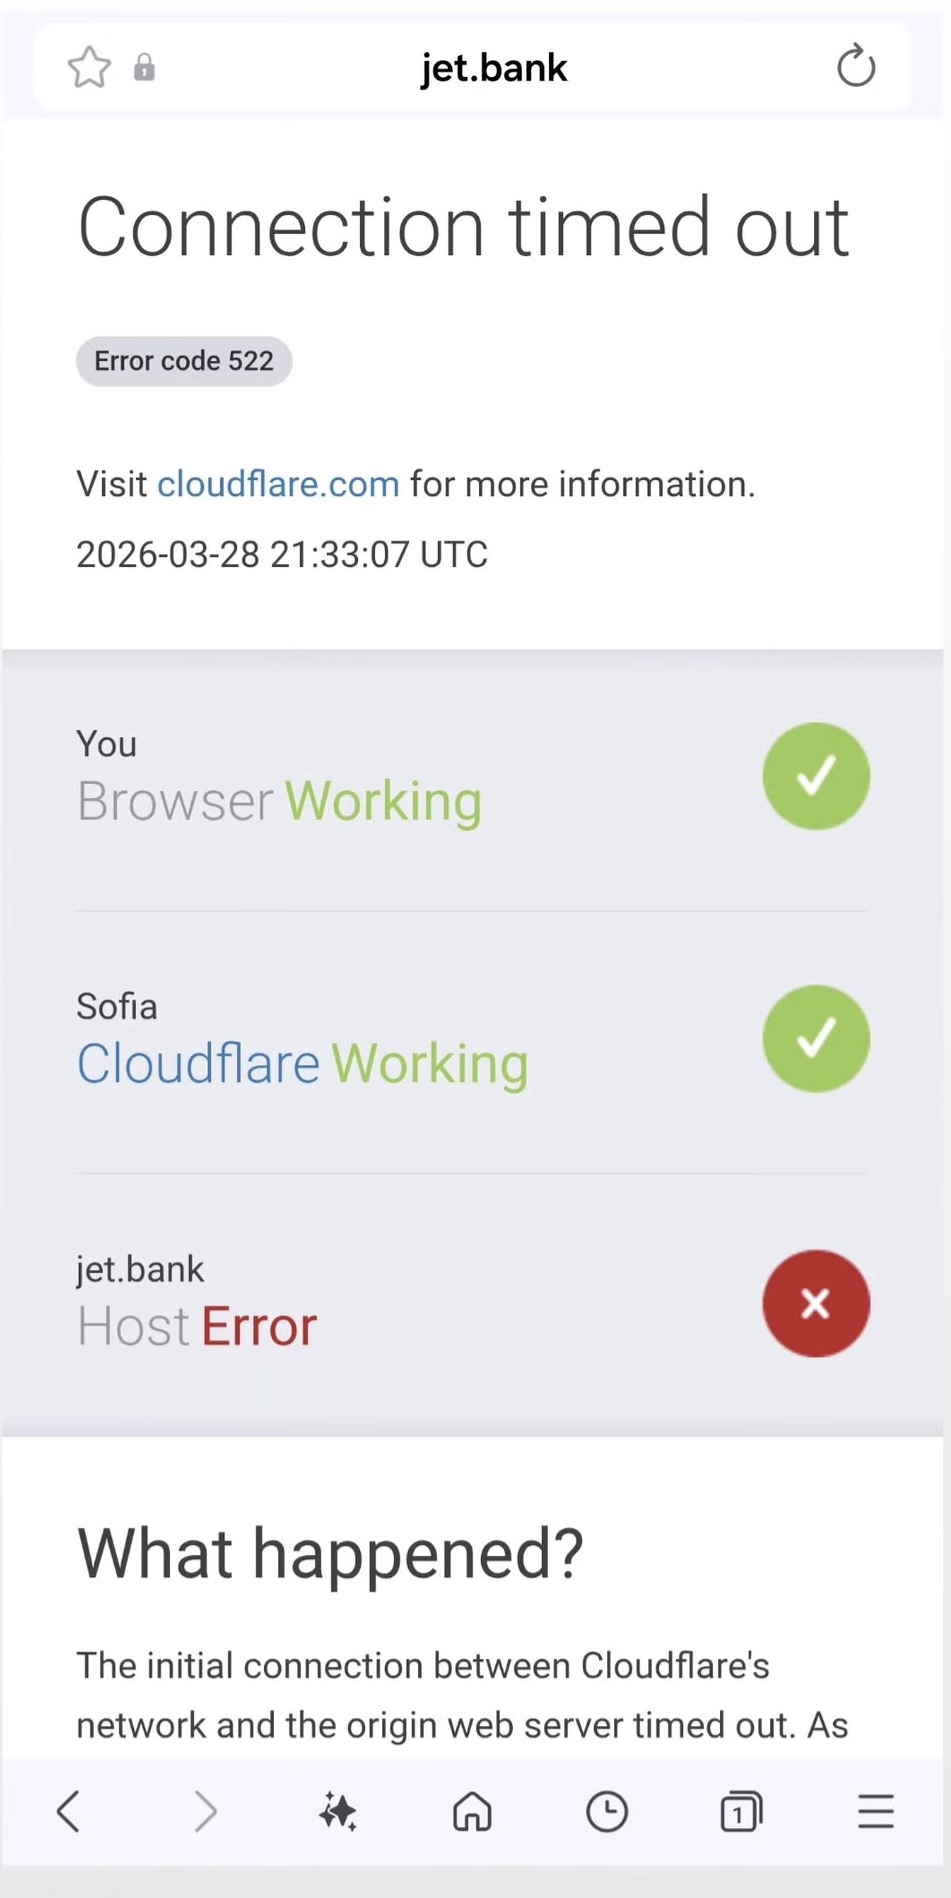951x1898 pixels.
Task: Open the cloudflare.com link
Action: (278, 484)
